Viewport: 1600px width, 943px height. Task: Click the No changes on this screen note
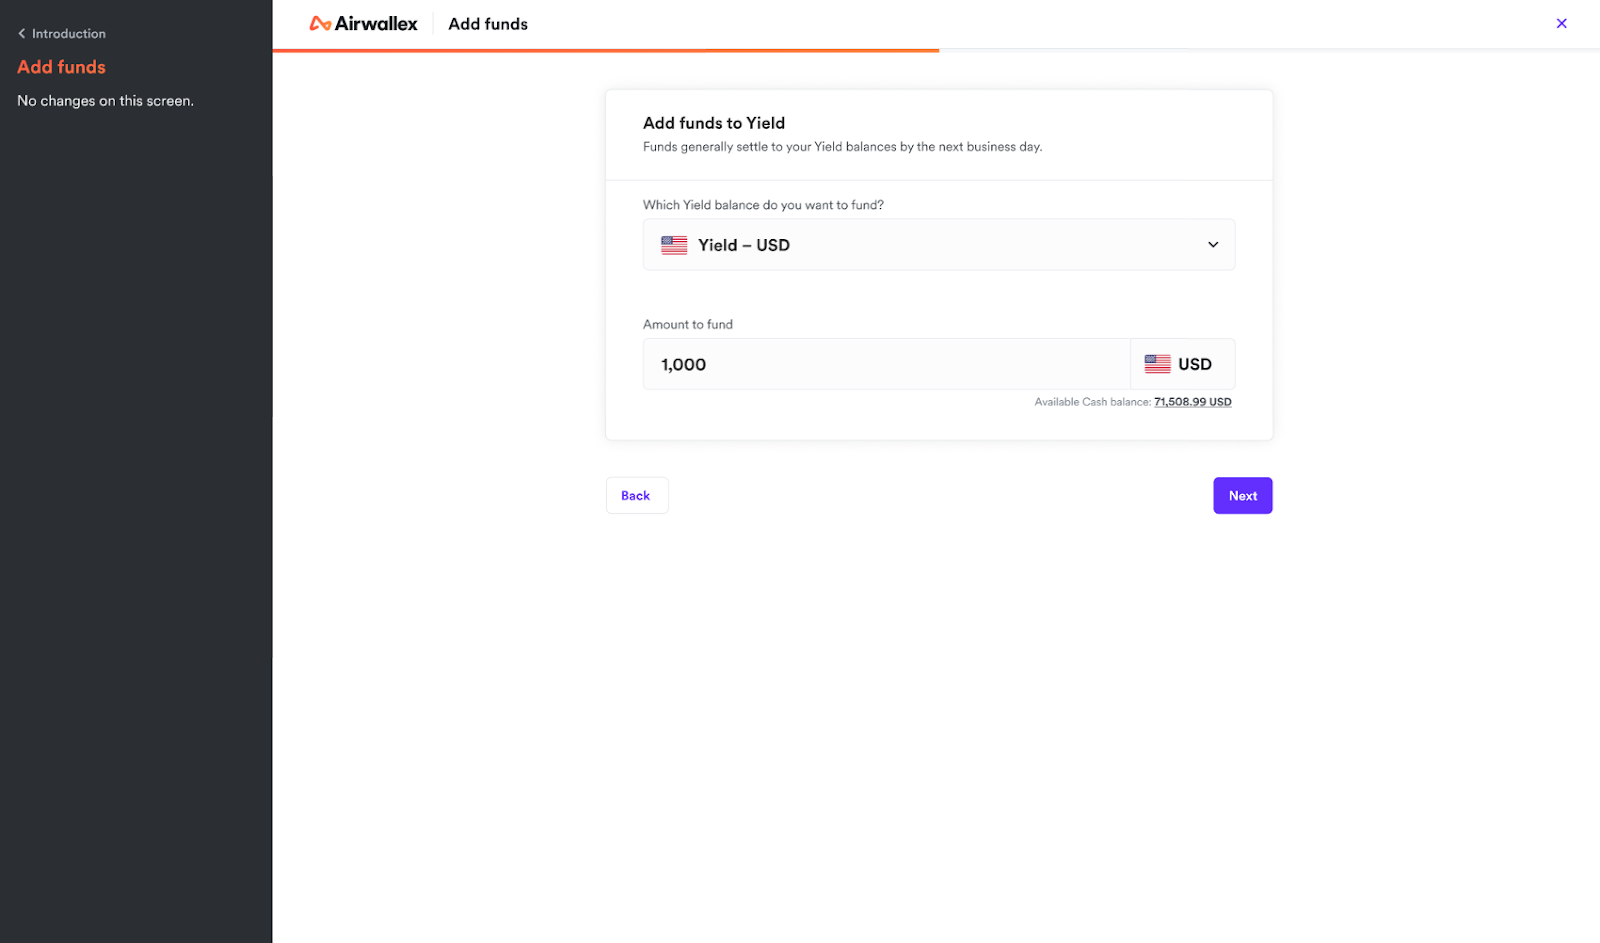click(105, 101)
